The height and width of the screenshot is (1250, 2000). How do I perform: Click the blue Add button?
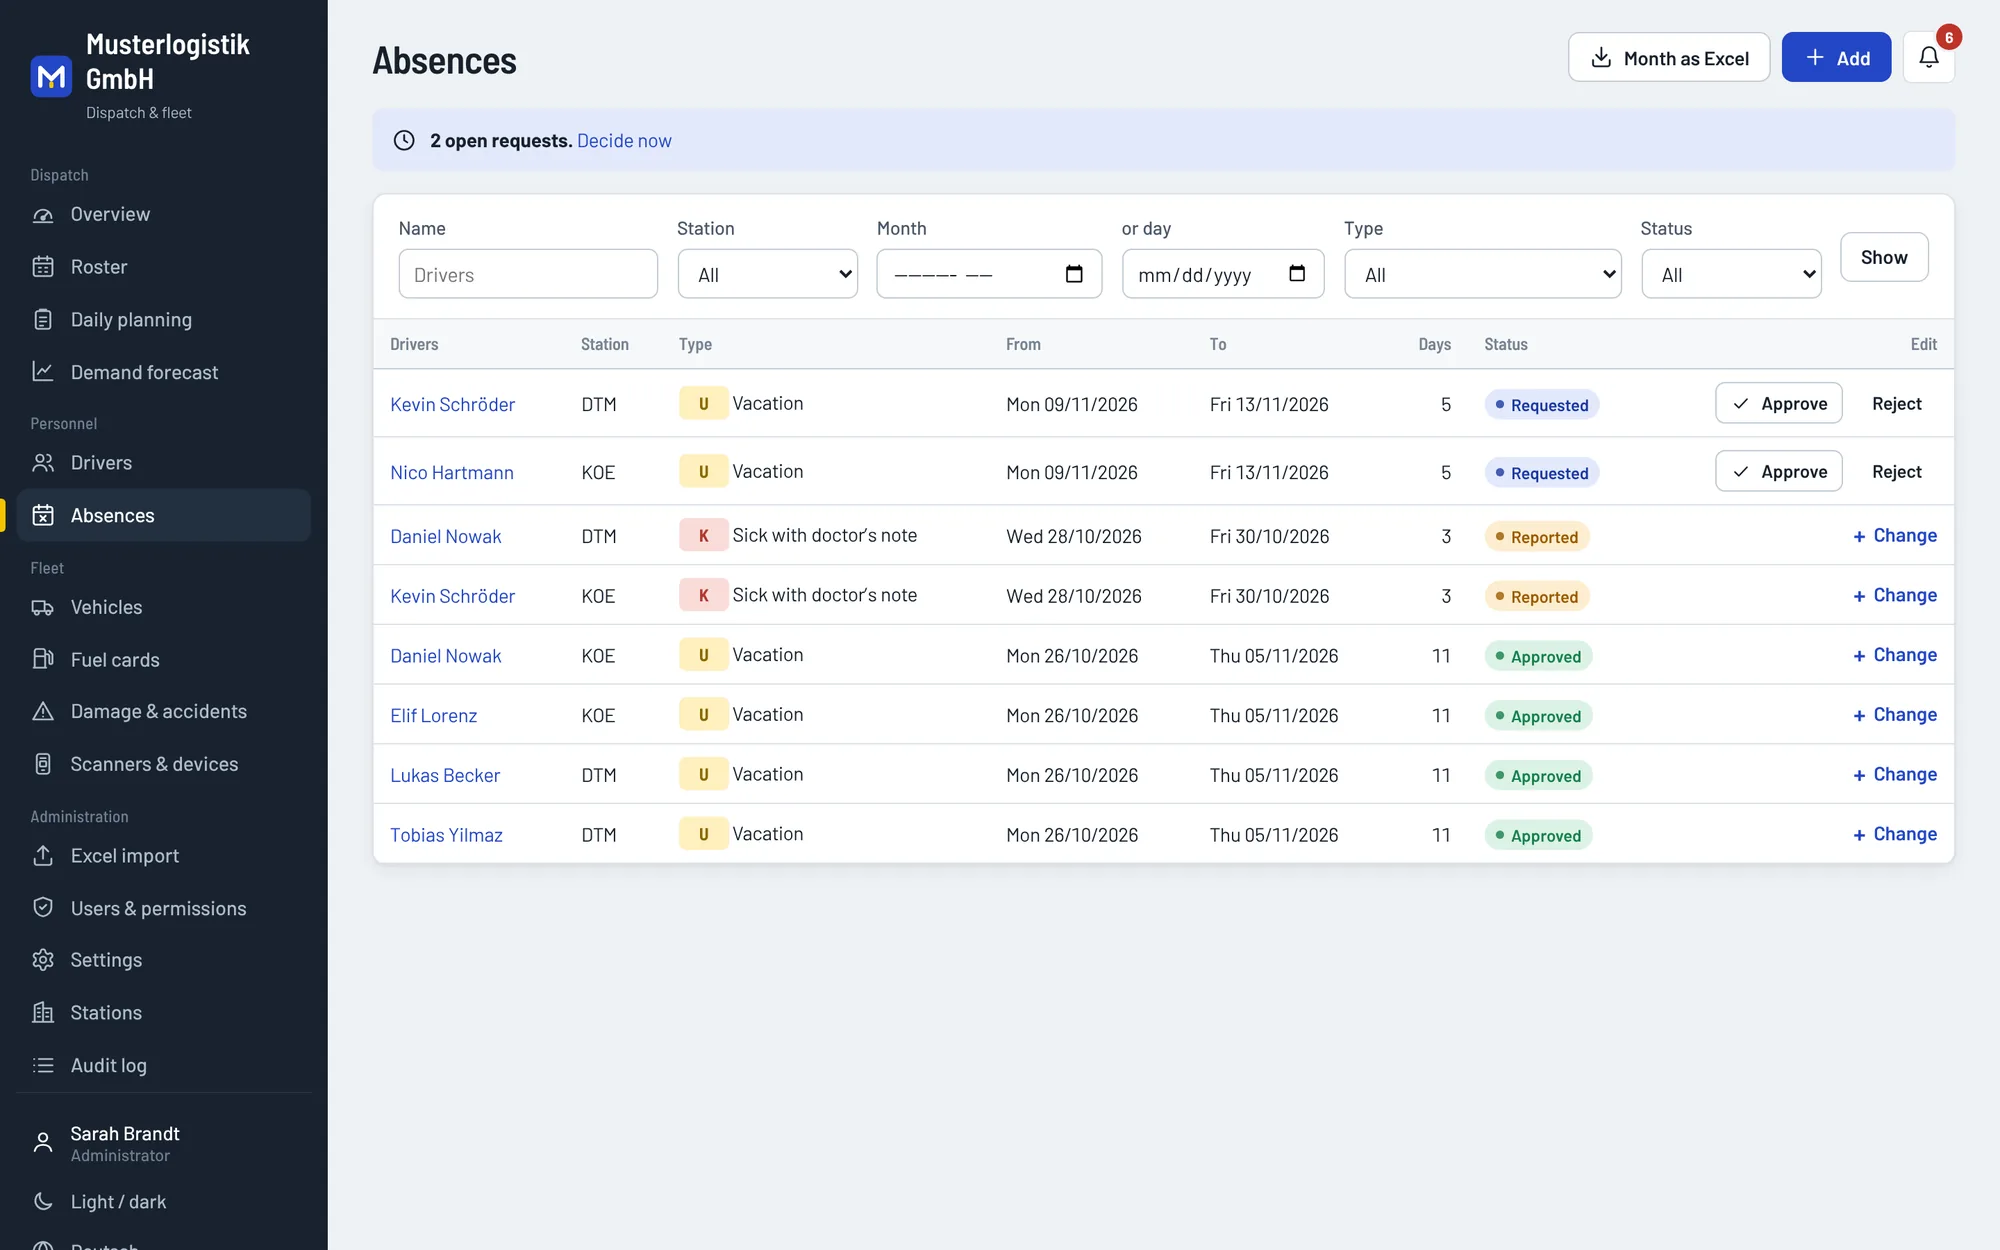pyautogui.click(x=1836, y=58)
